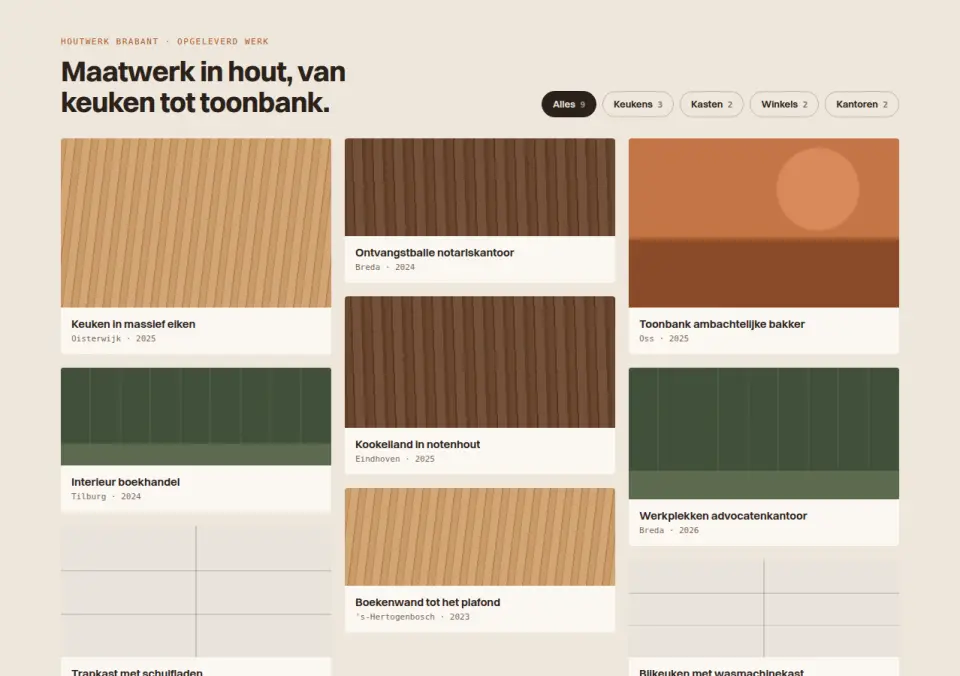Switch to the Winkels filter
Screen dimensions: 960x676
[x=784, y=104]
